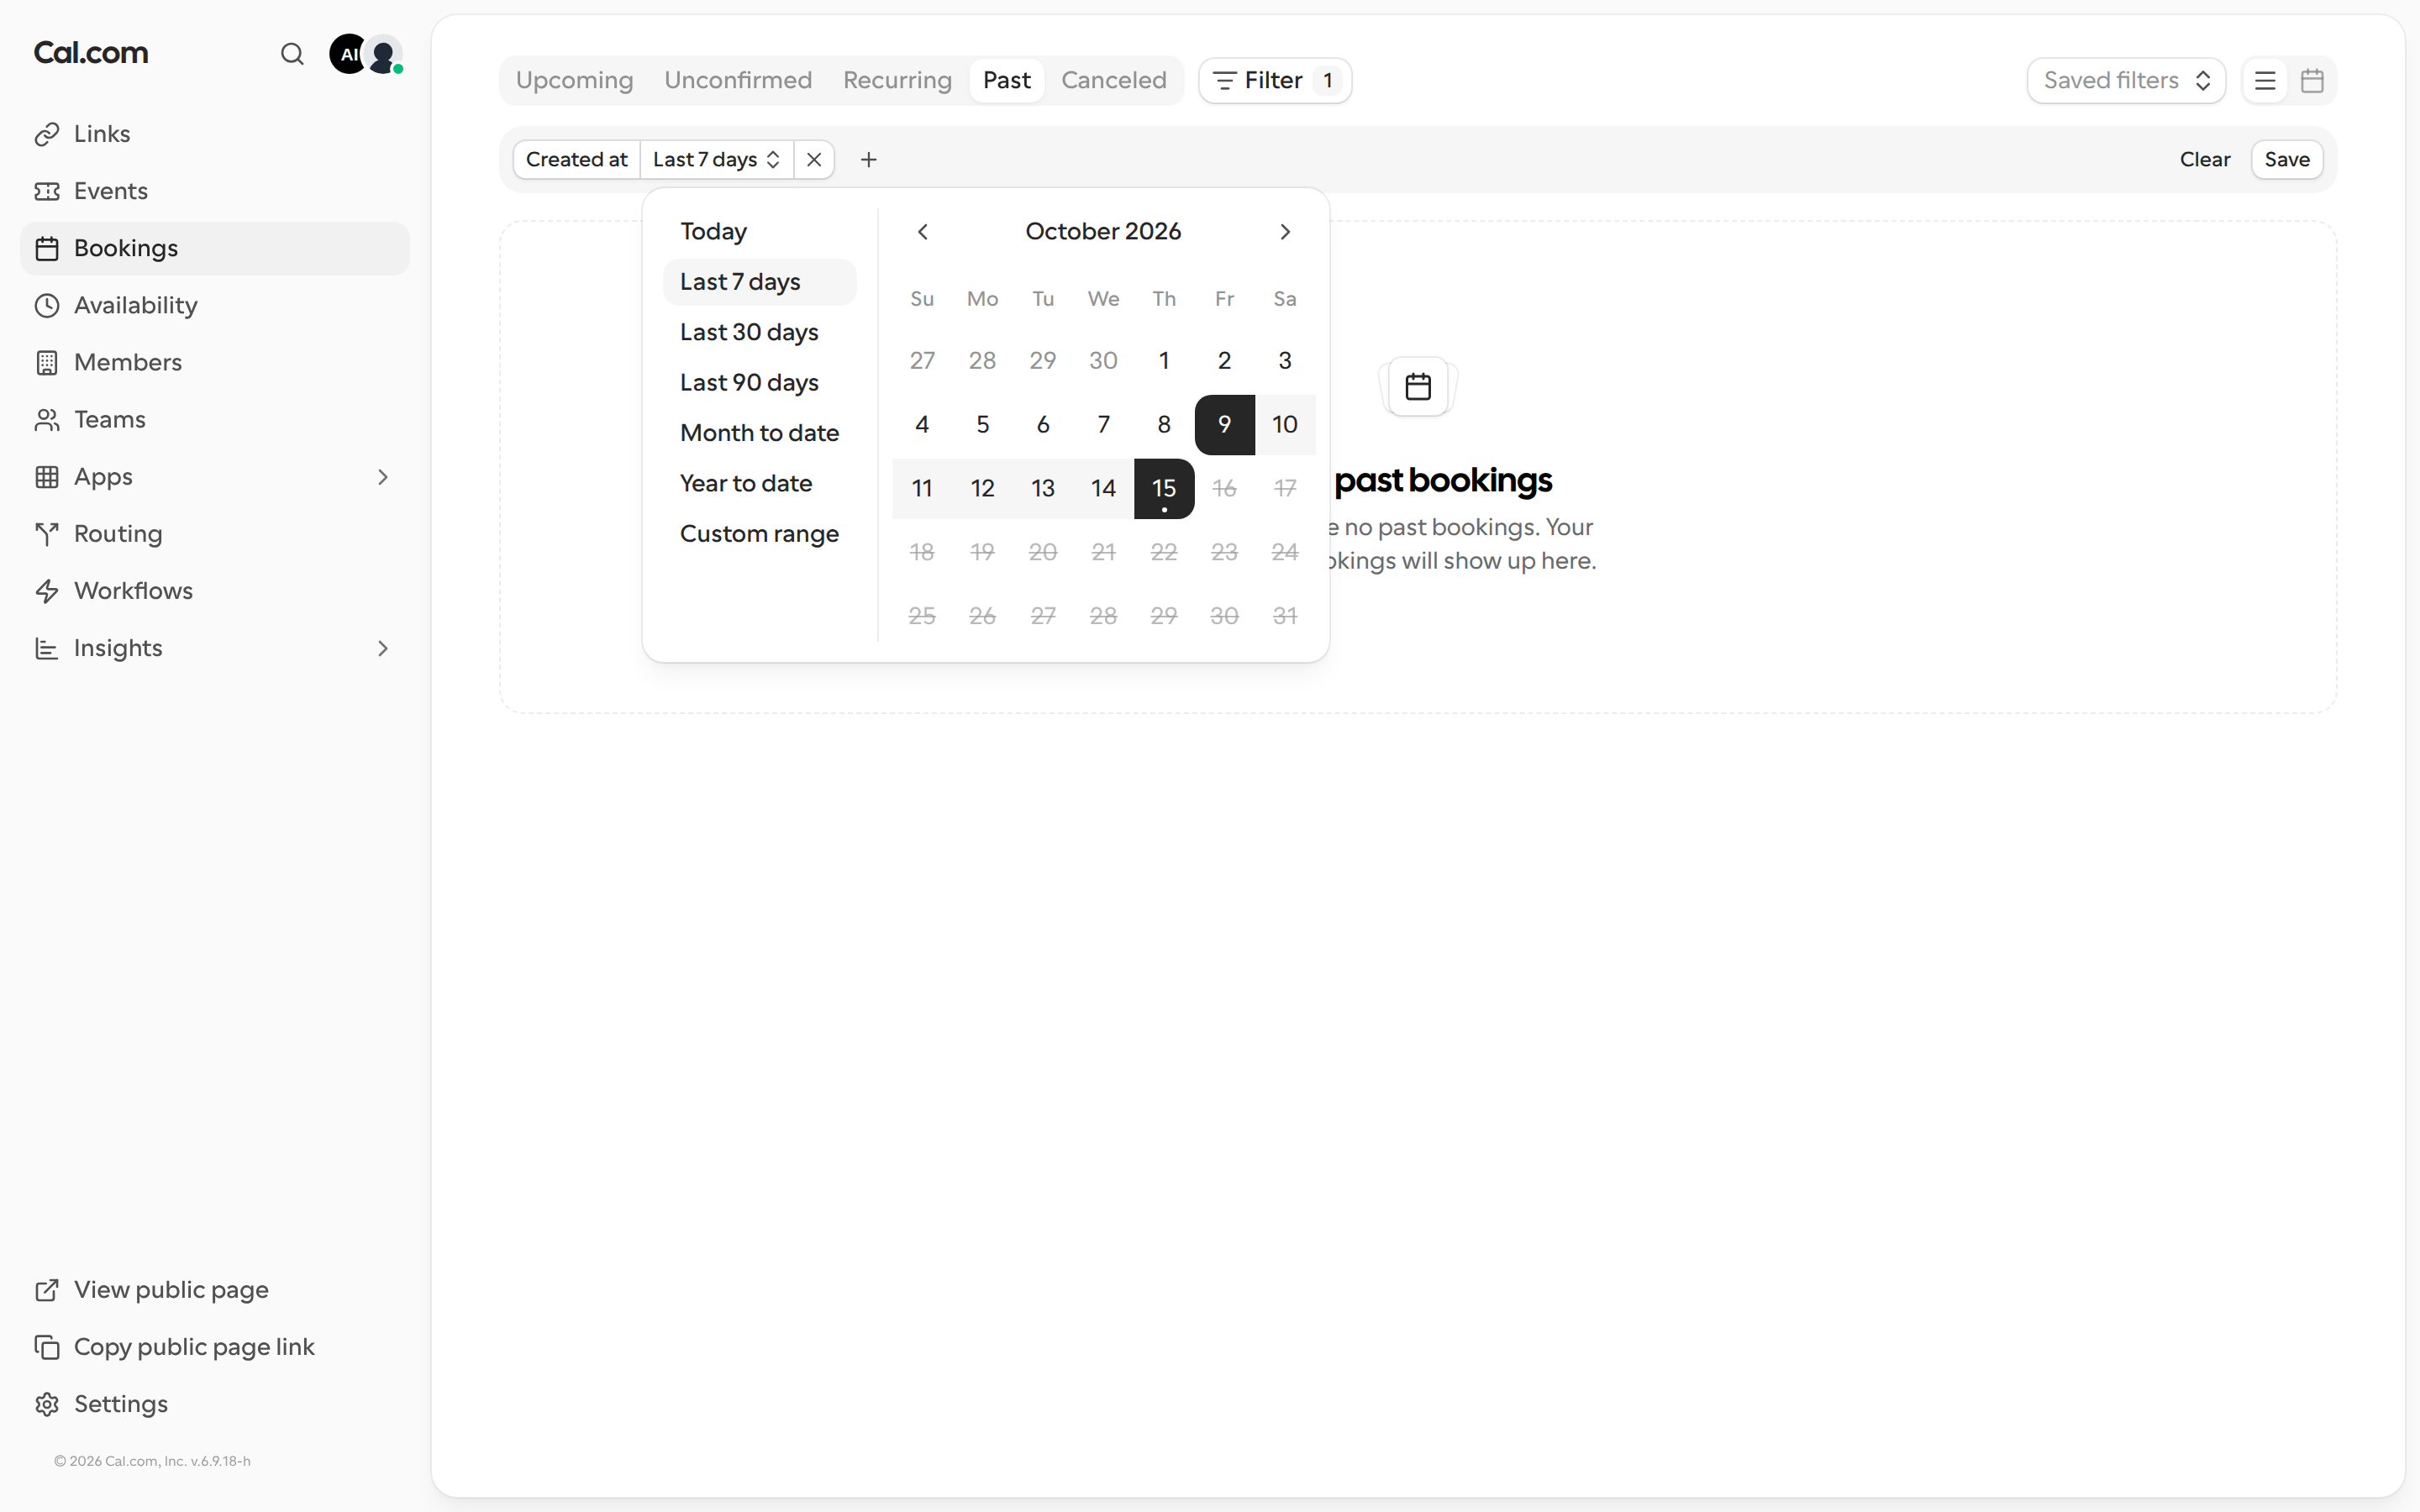The image size is (2420, 1512).
Task: Open Members page
Action: tap(215, 362)
